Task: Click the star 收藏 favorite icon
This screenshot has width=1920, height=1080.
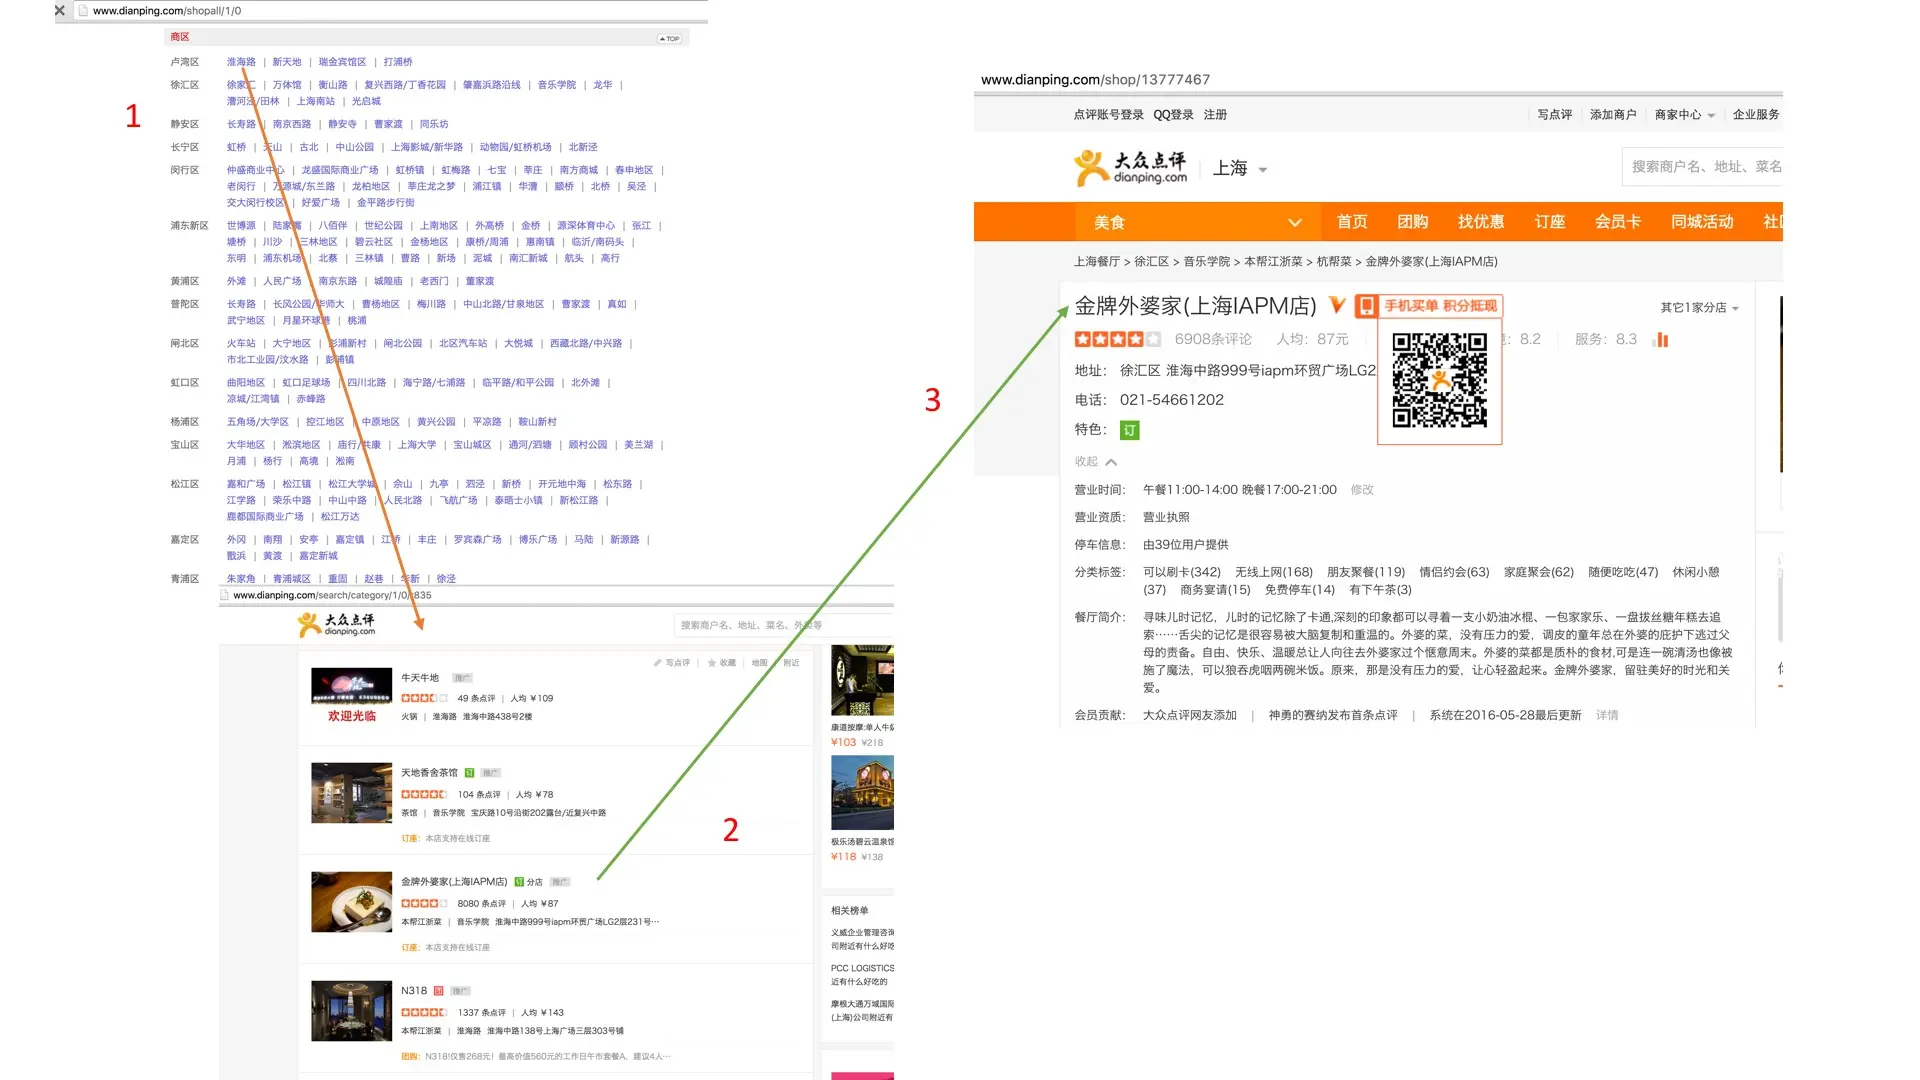Action: [712, 663]
